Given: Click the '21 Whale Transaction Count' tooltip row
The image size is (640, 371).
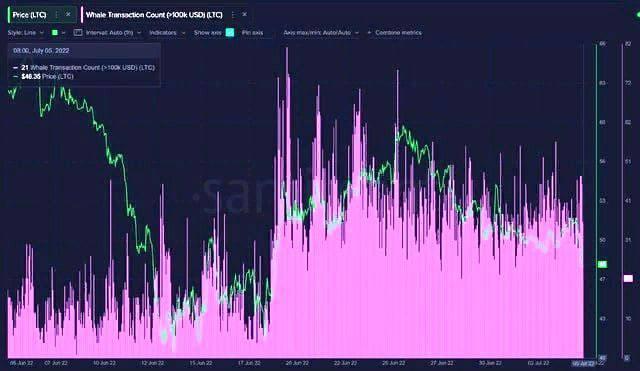Looking at the screenshot, I should tap(84, 68).
